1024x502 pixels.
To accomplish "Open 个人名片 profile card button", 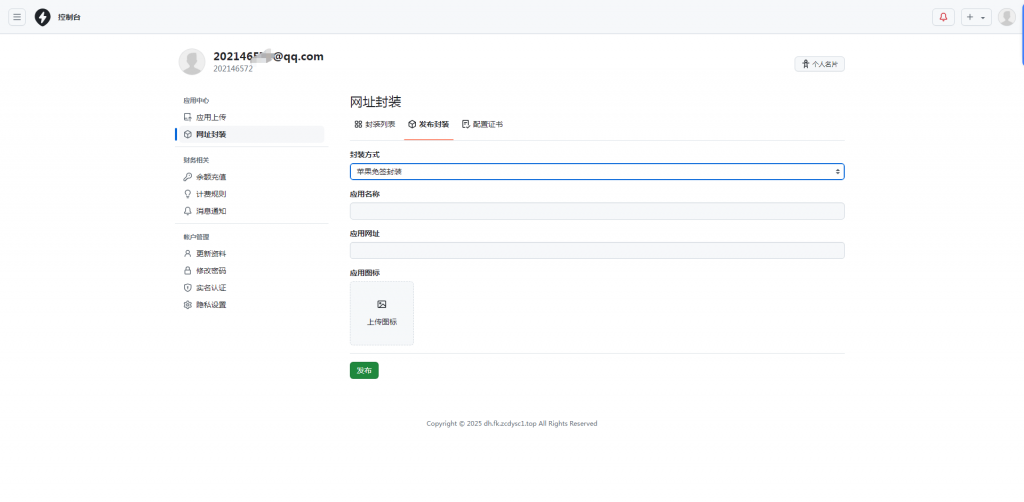I will coord(820,64).
